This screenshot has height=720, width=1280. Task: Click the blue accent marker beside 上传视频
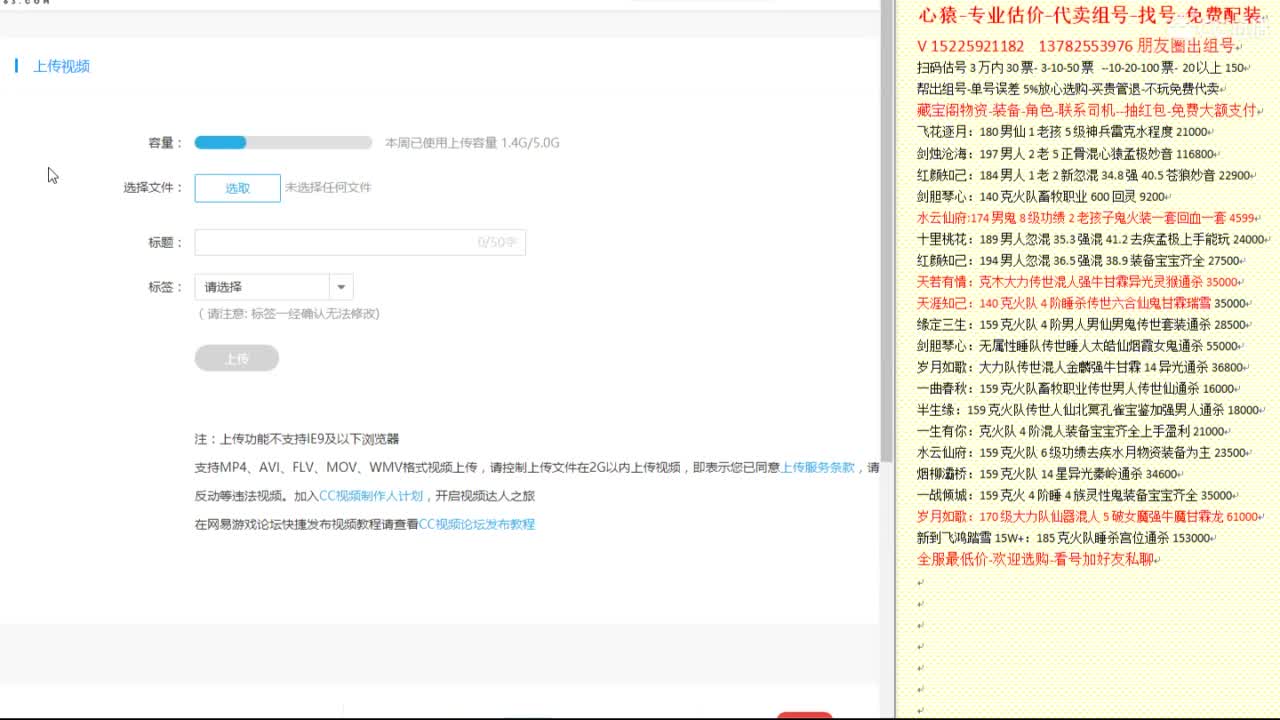[x=16, y=65]
